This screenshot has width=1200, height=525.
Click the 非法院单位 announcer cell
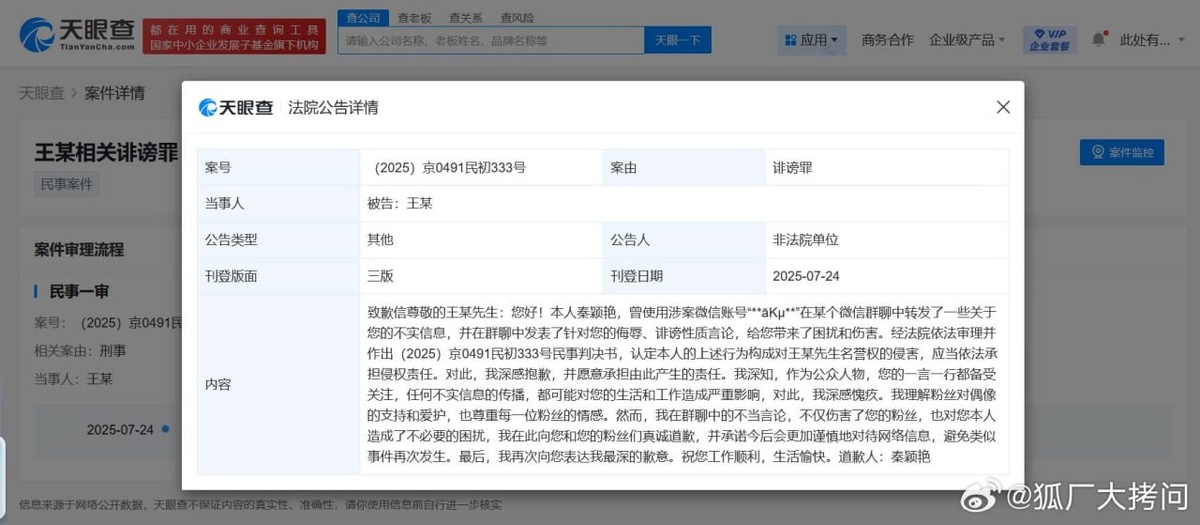886,239
